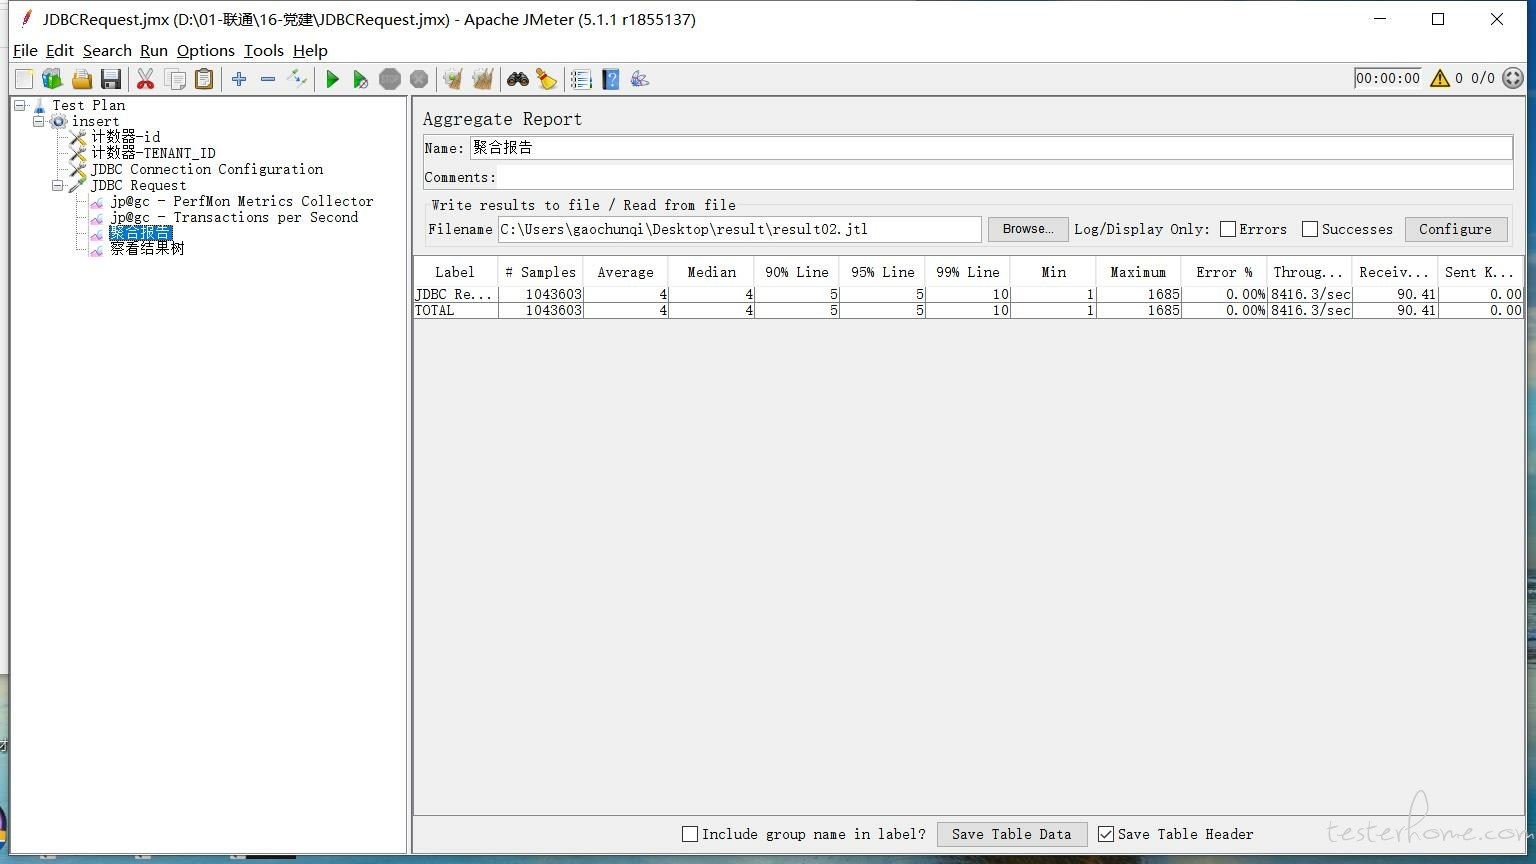The height and width of the screenshot is (864, 1536).
Task: Select the TOTAL row label cell
Action: (456, 311)
